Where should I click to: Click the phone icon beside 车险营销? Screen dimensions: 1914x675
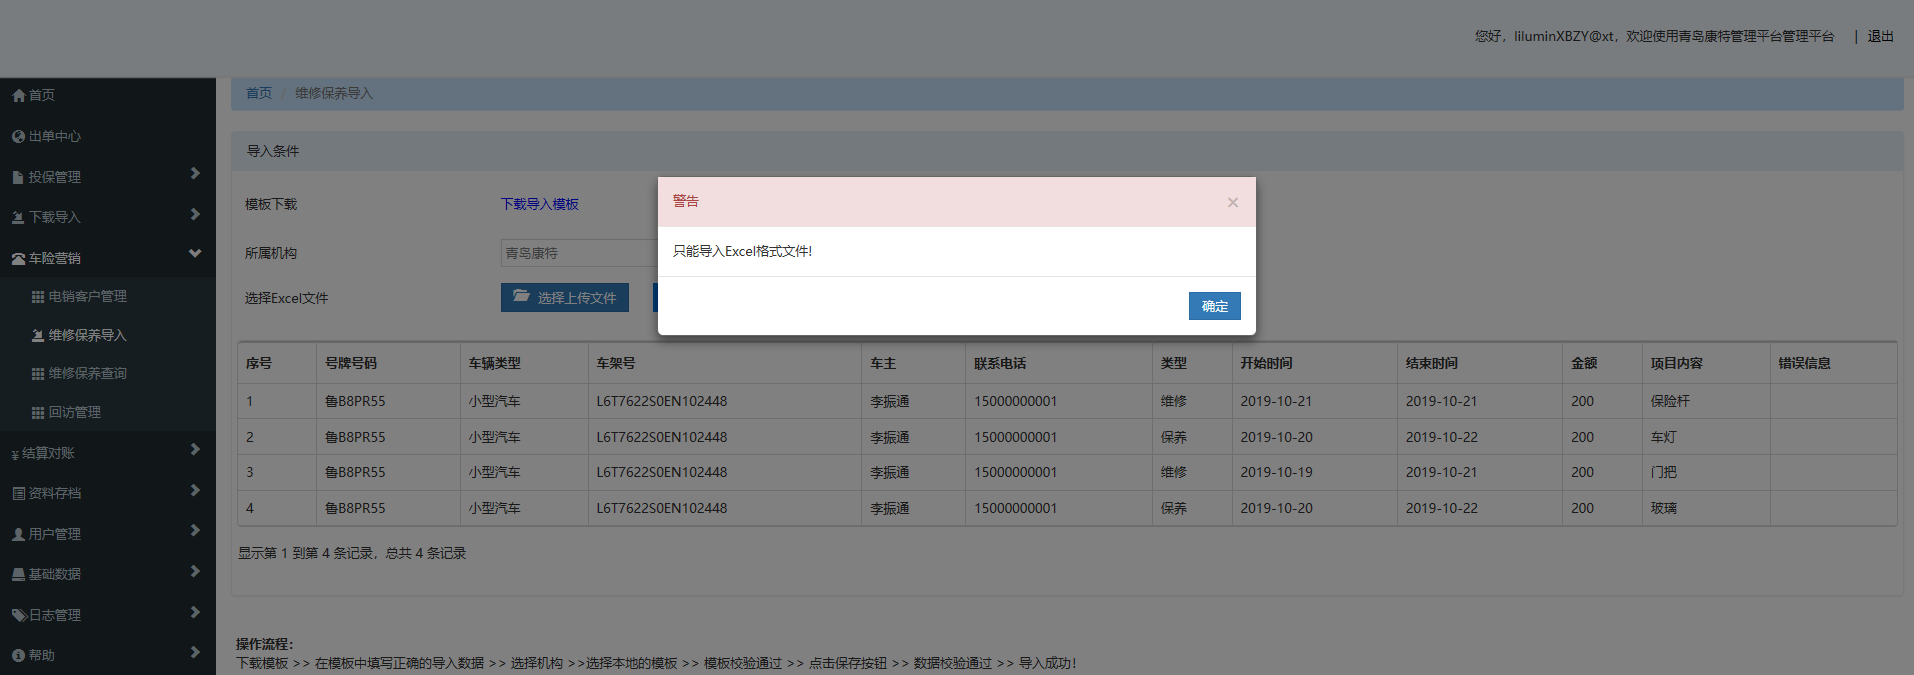[x=18, y=258]
